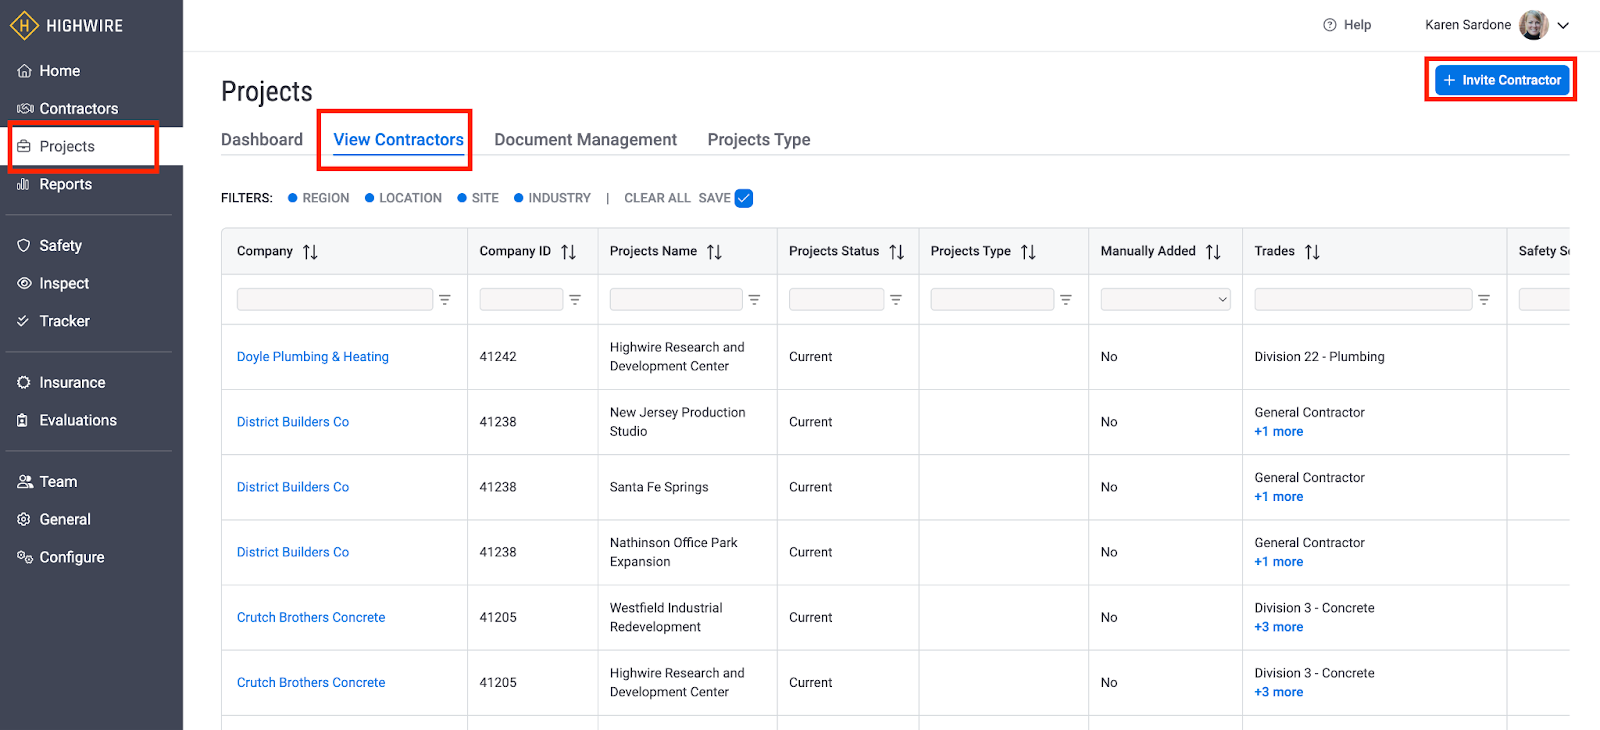
Task: Sort by Manually Added column icon
Action: pyautogui.click(x=1213, y=252)
